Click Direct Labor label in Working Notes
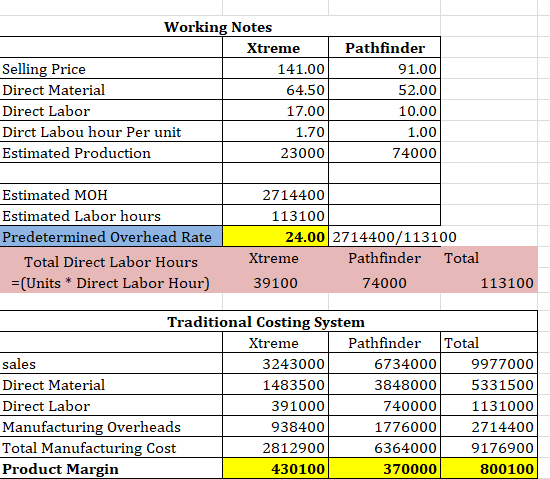The image size is (550, 479). click(111, 110)
